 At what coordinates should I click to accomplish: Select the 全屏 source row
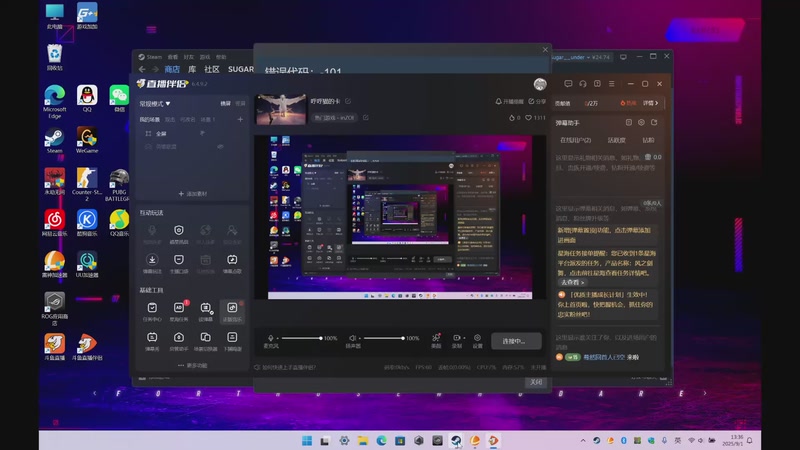coord(191,133)
